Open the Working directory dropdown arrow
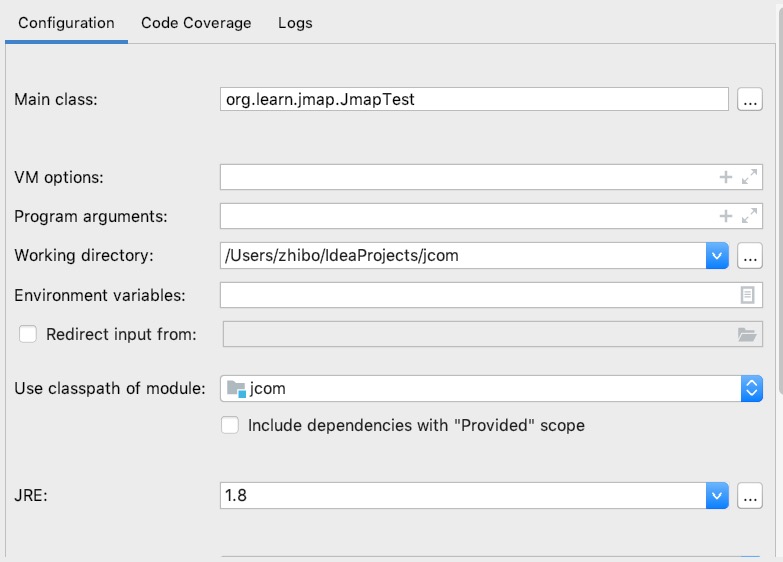 click(717, 255)
